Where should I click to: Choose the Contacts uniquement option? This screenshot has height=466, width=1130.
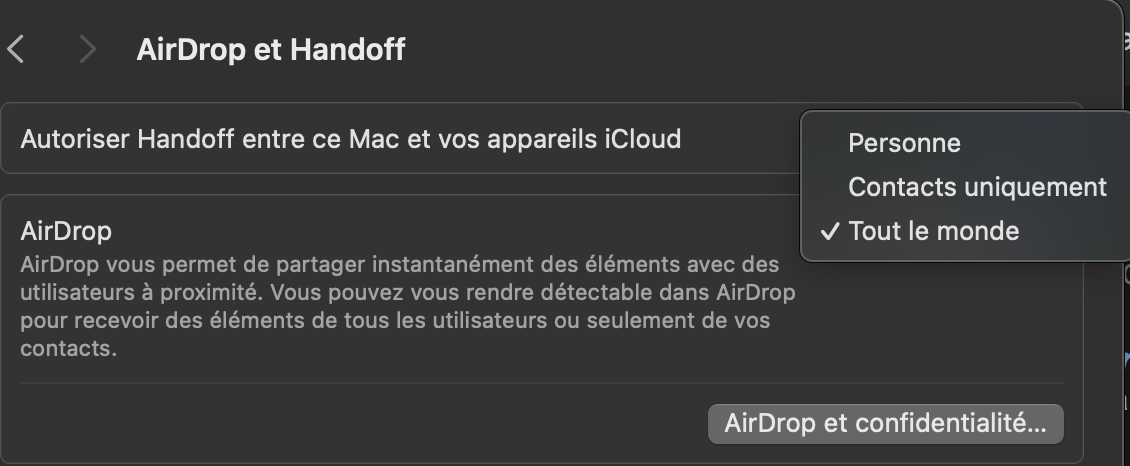tap(977, 187)
